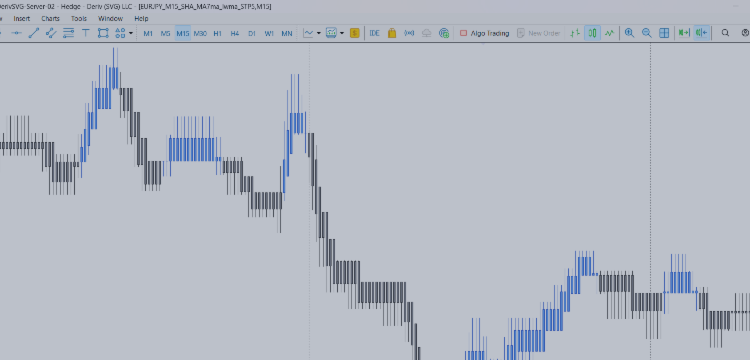Image resolution: width=750 pixels, height=360 pixels.
Task: Expand the templates dropdown arrow
Action: (x=342, y=33)
